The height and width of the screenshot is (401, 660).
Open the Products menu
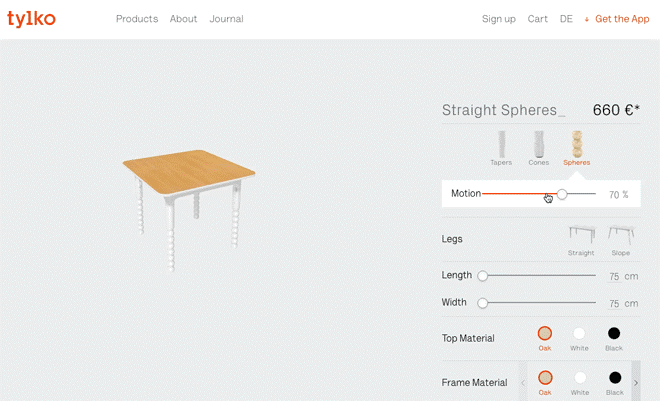(137, 19)
